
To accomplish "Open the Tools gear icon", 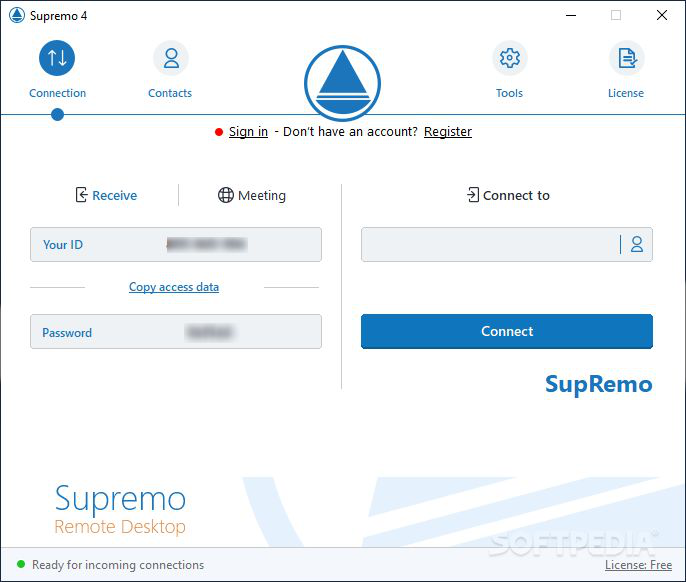I will point(510,58).
